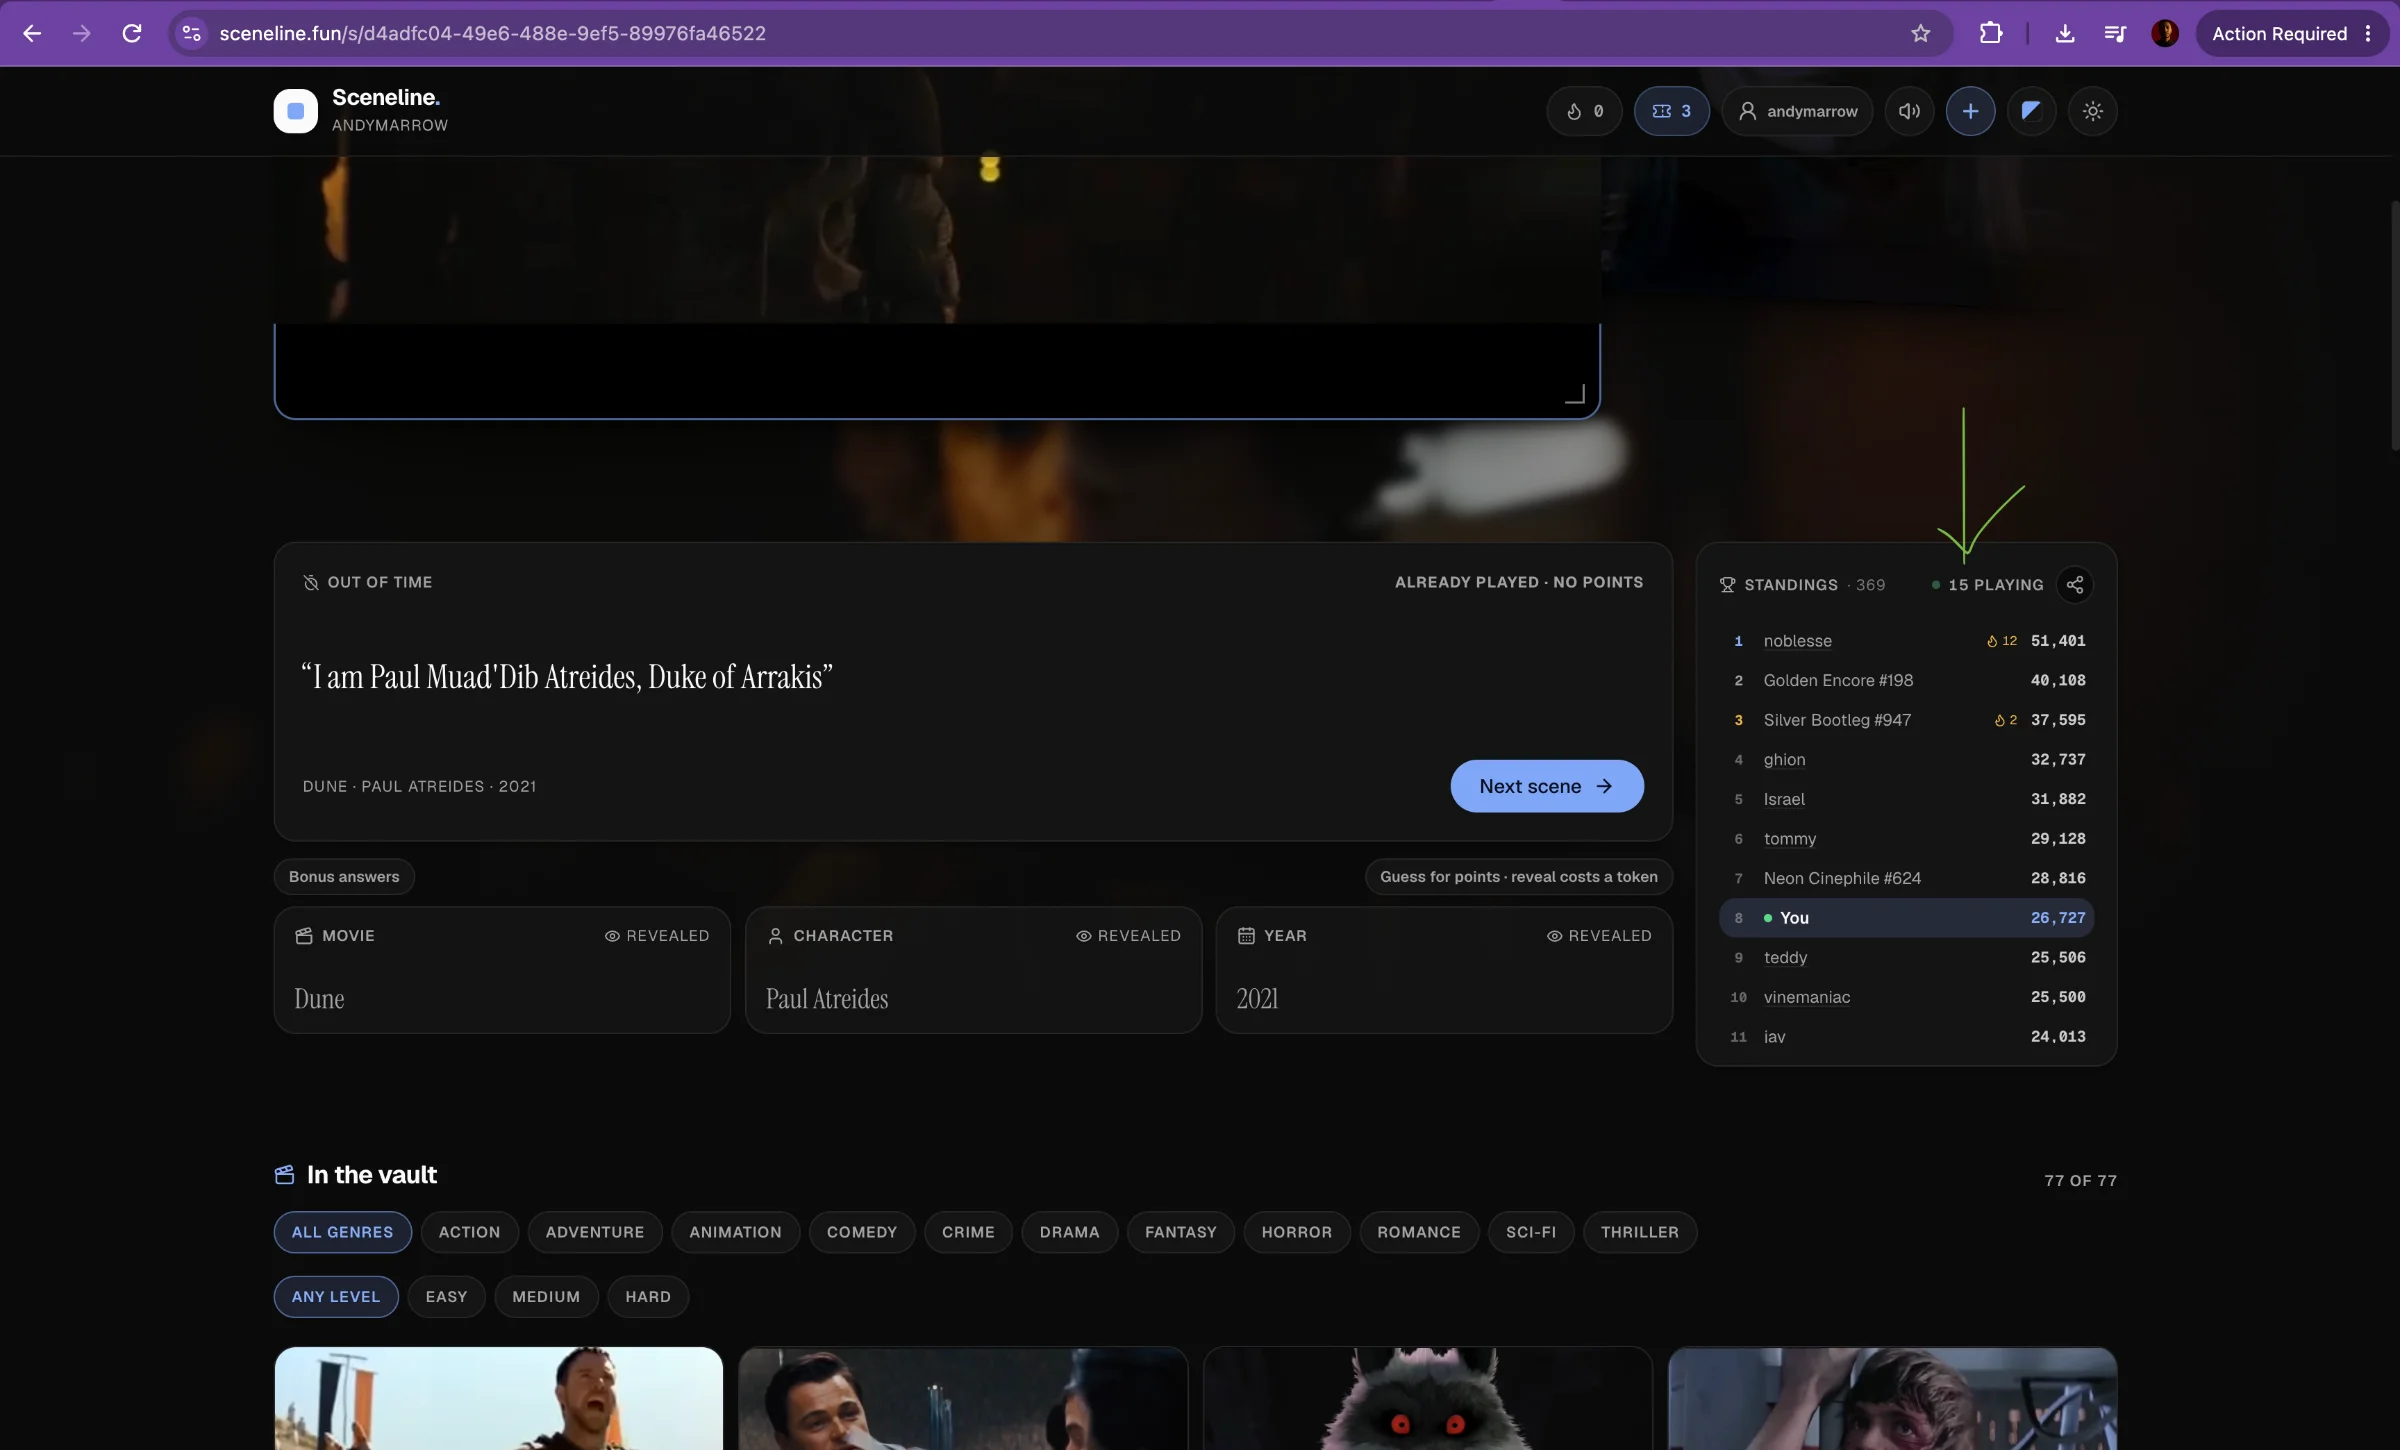
Task: Open the tokens ticket counter
Action: pos(1671,111)
